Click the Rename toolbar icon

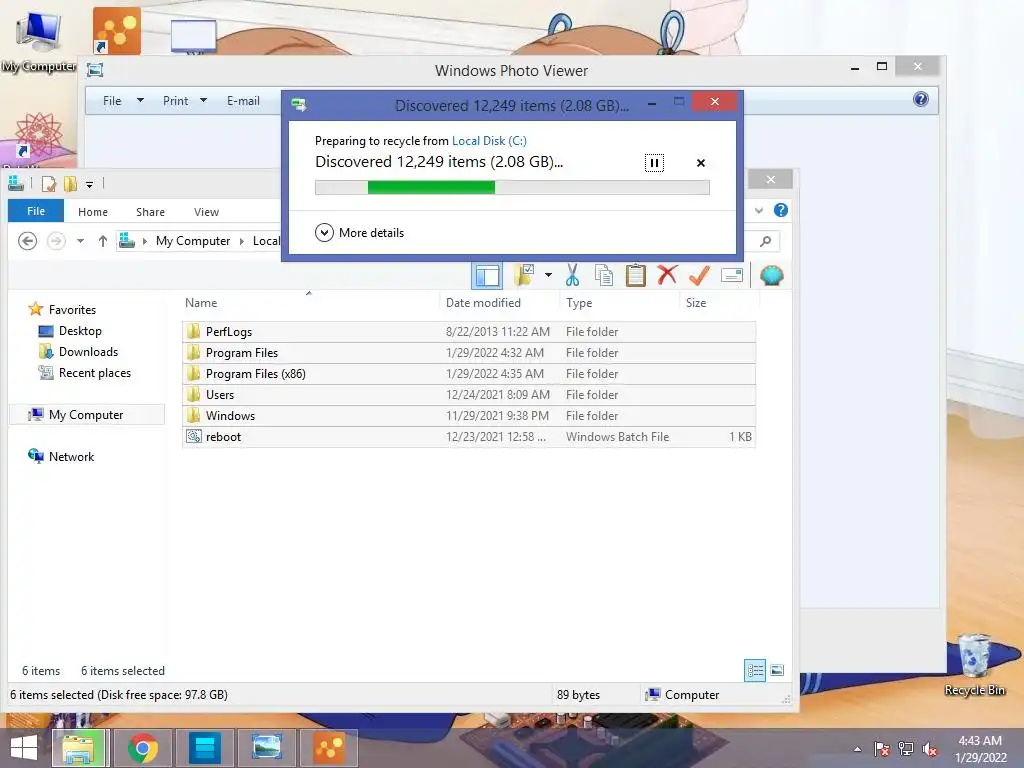pos(731,275)
